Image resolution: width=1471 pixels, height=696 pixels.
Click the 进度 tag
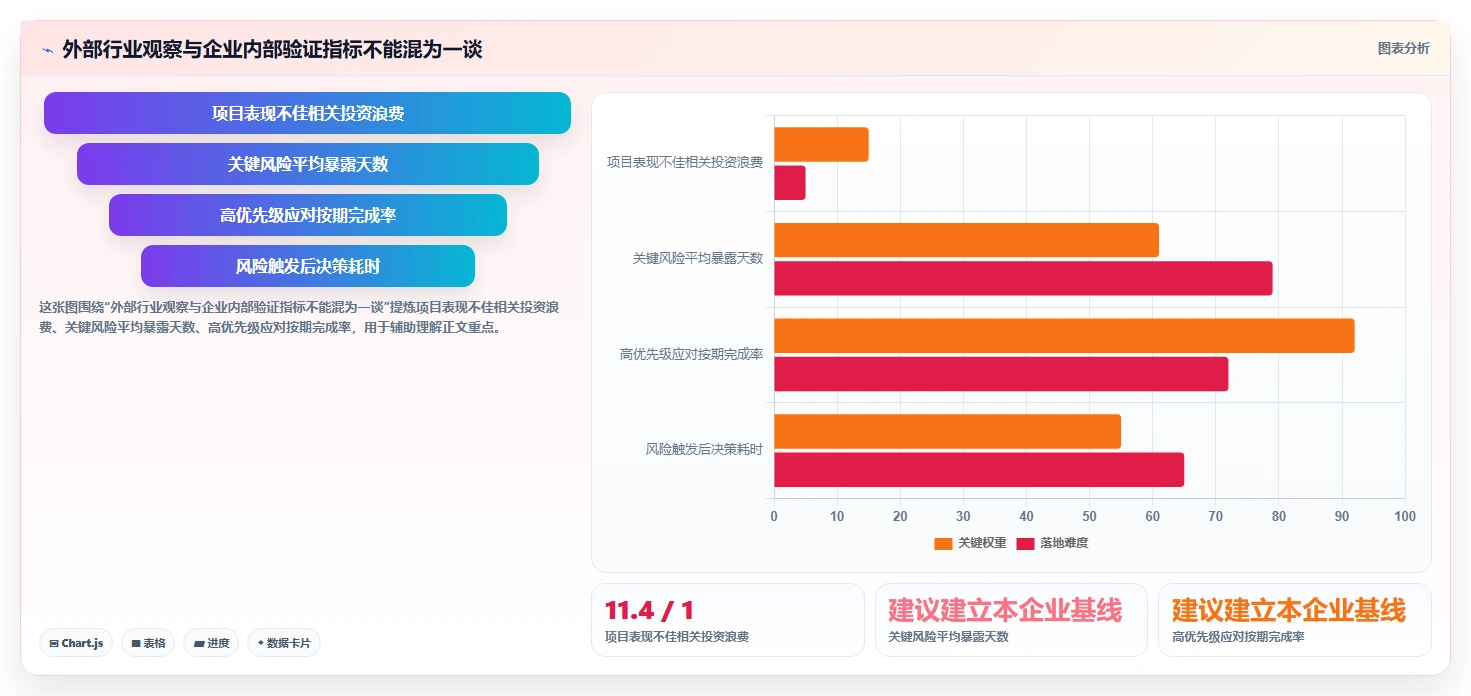(x=211, y=643)
